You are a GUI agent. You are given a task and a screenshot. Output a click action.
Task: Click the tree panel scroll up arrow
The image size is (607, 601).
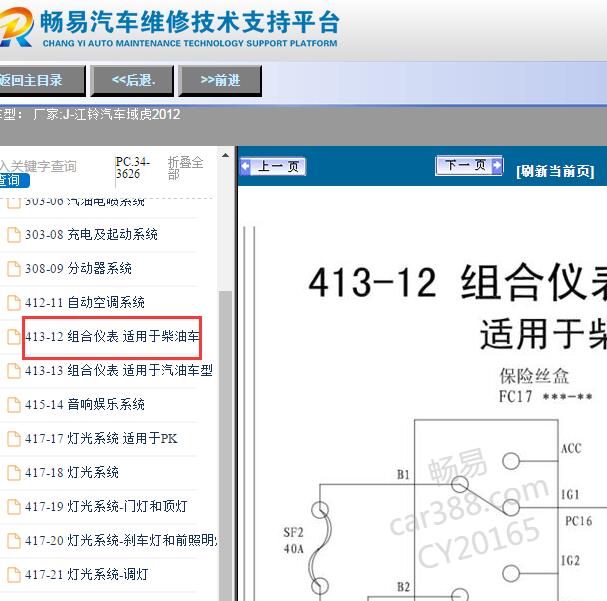coord(225,156)
